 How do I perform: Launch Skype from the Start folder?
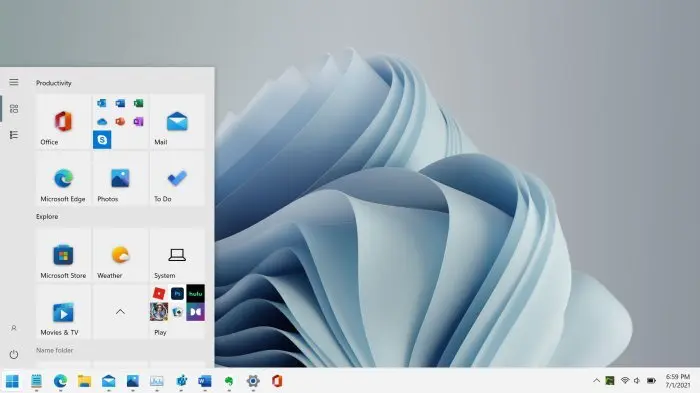coord(102,140)
